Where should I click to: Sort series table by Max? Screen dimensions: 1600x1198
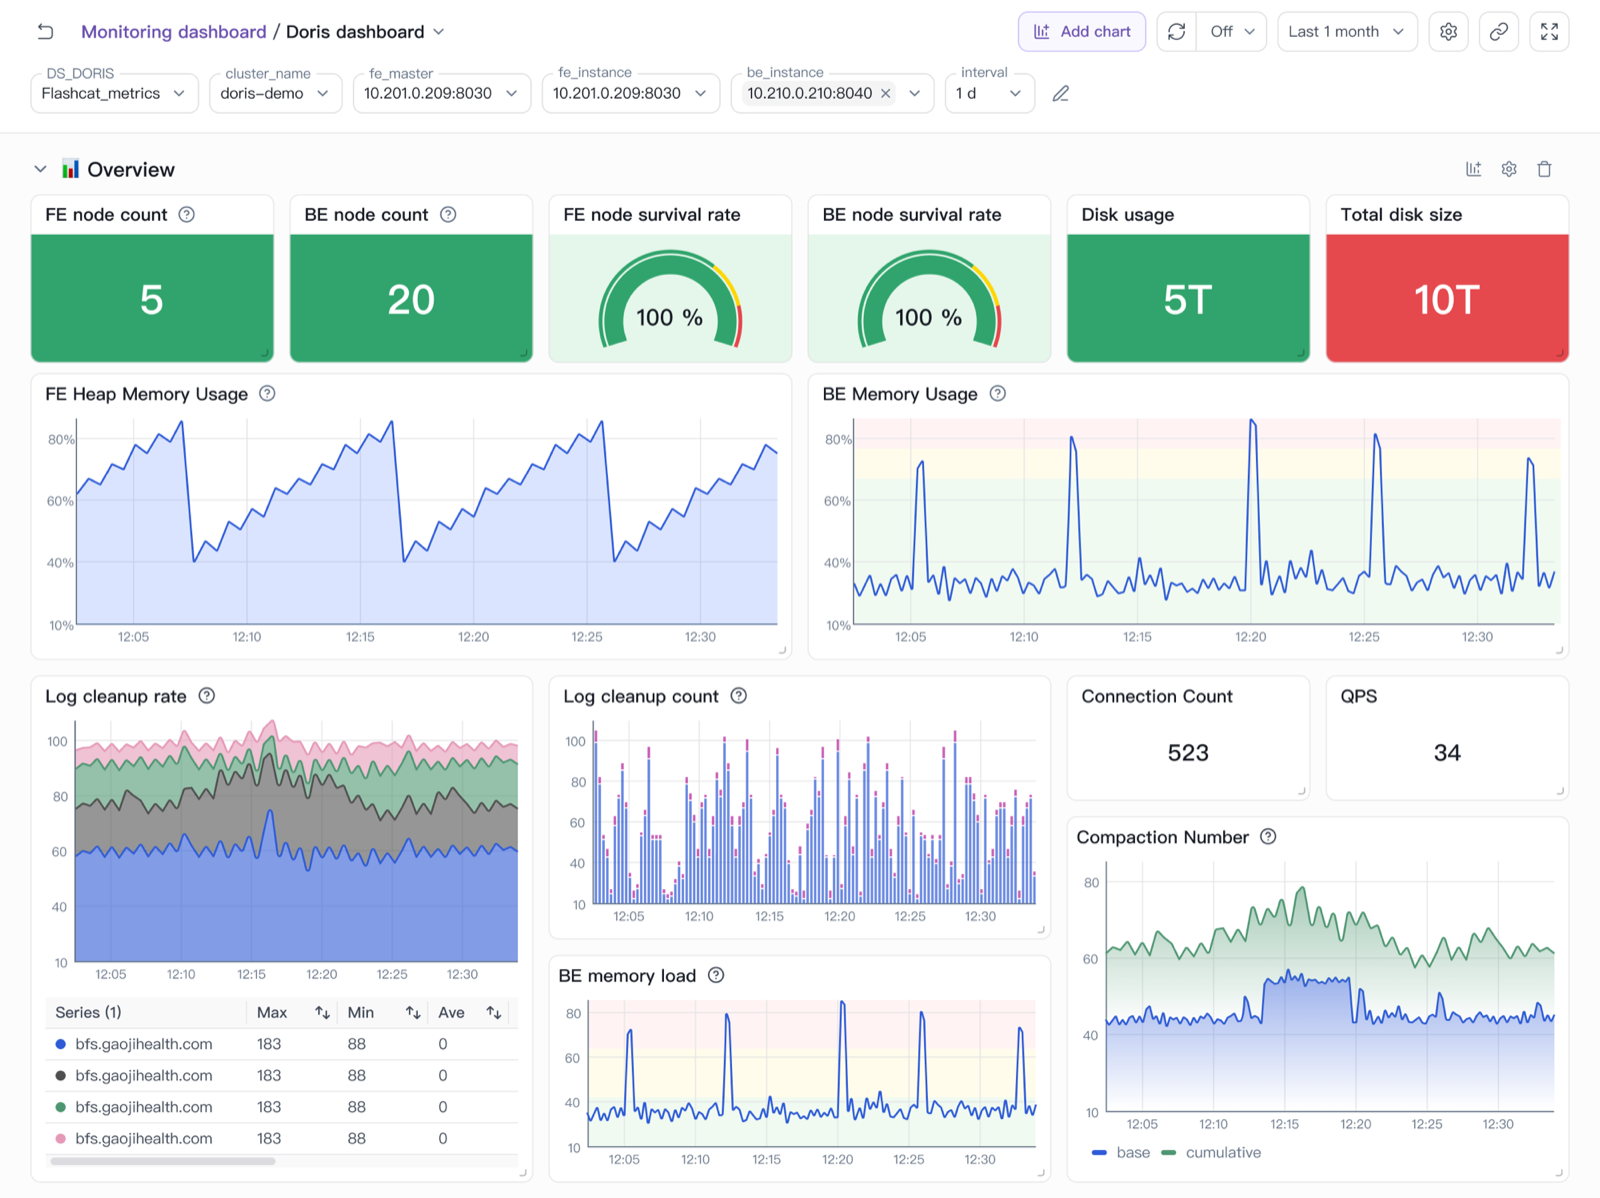point(322,1012)
